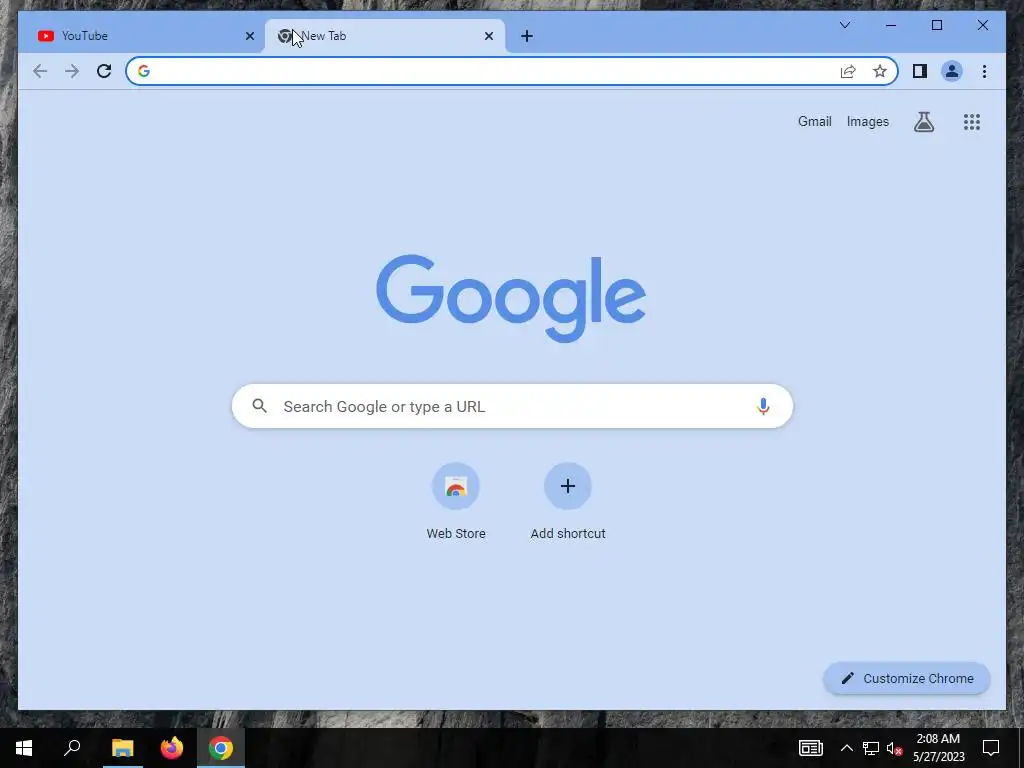The image size is (1024, 768).
Task: Open Windows taskbar search
Action: pyautogui.click(x=72, y=748)
